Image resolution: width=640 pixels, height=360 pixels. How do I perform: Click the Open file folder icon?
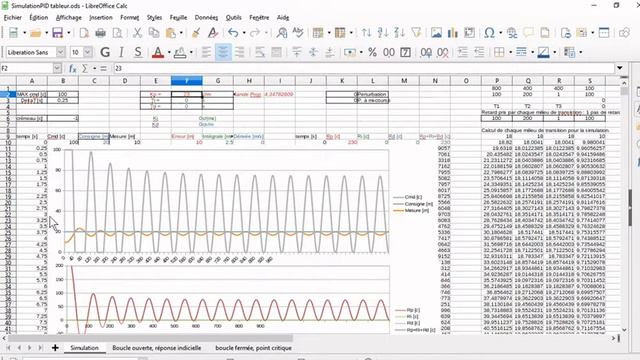pos(36,33)
